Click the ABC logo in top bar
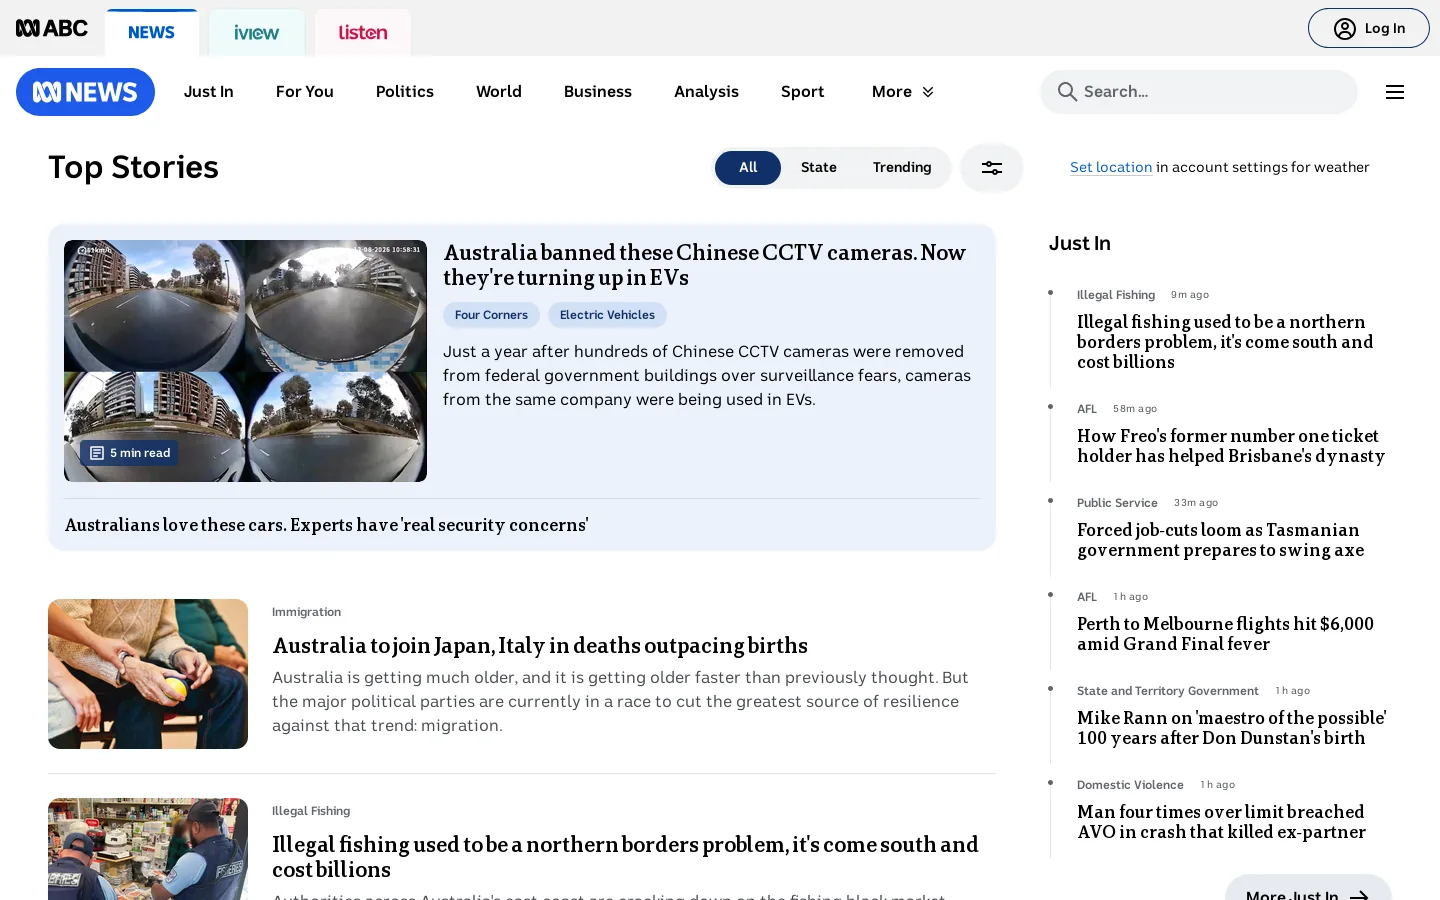Image resolution: width=1440 pixels, height=900 pixels. 52,28
